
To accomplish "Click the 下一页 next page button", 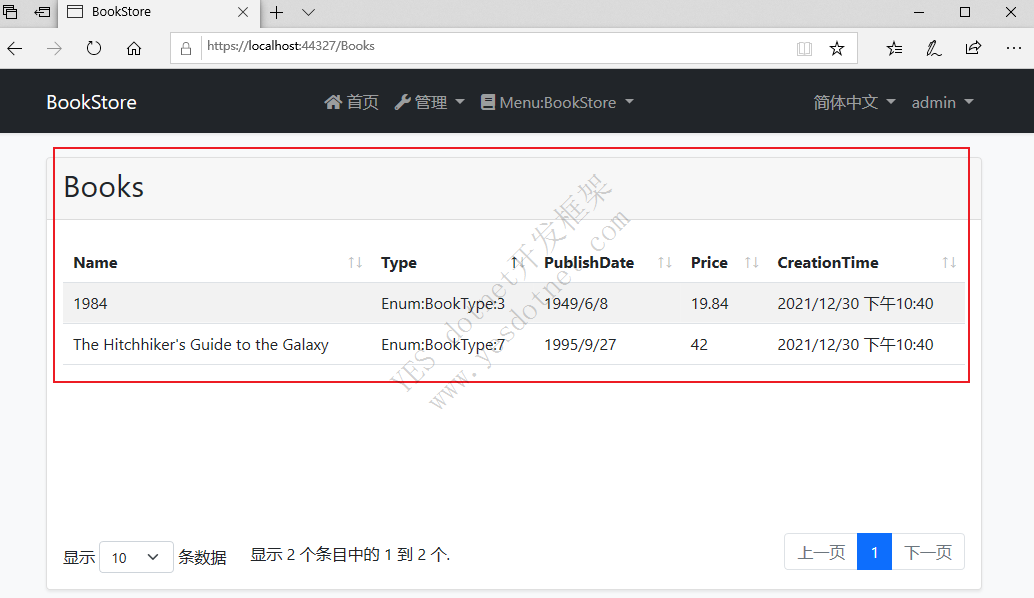I will (928, 552).
